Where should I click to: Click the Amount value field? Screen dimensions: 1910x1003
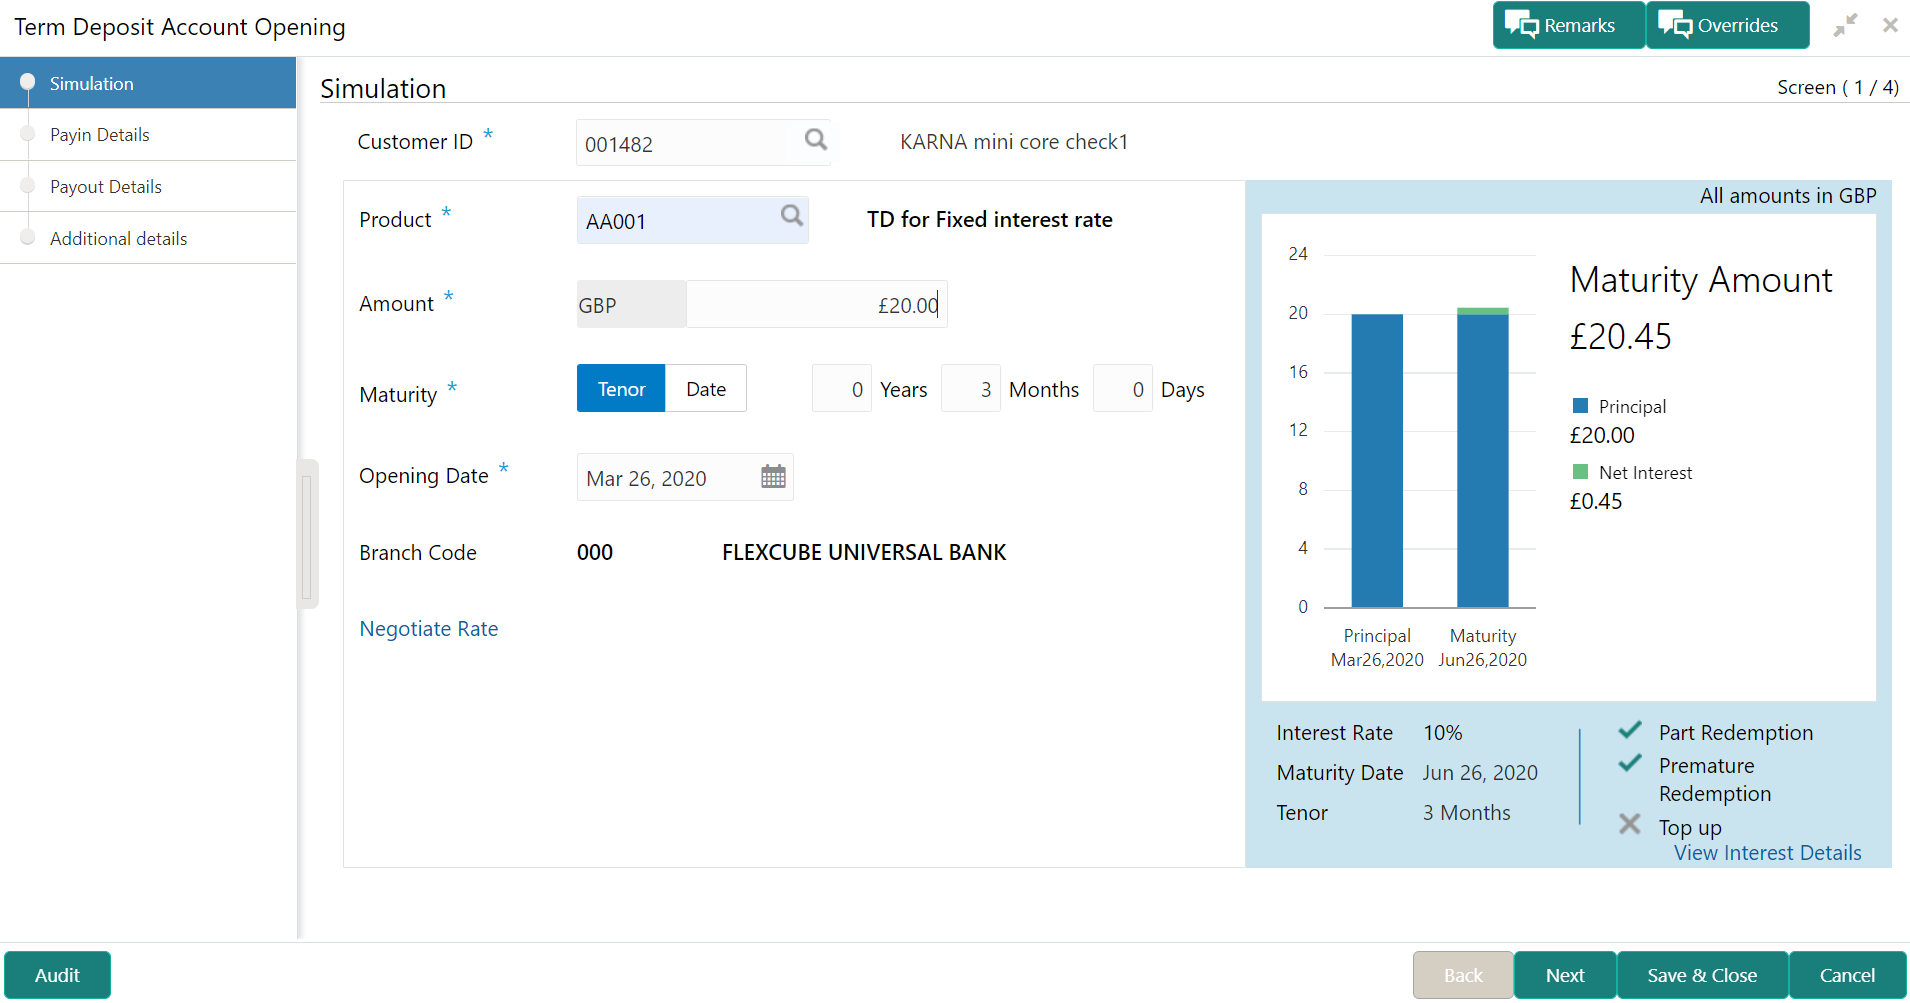click(x=816, y=304)
